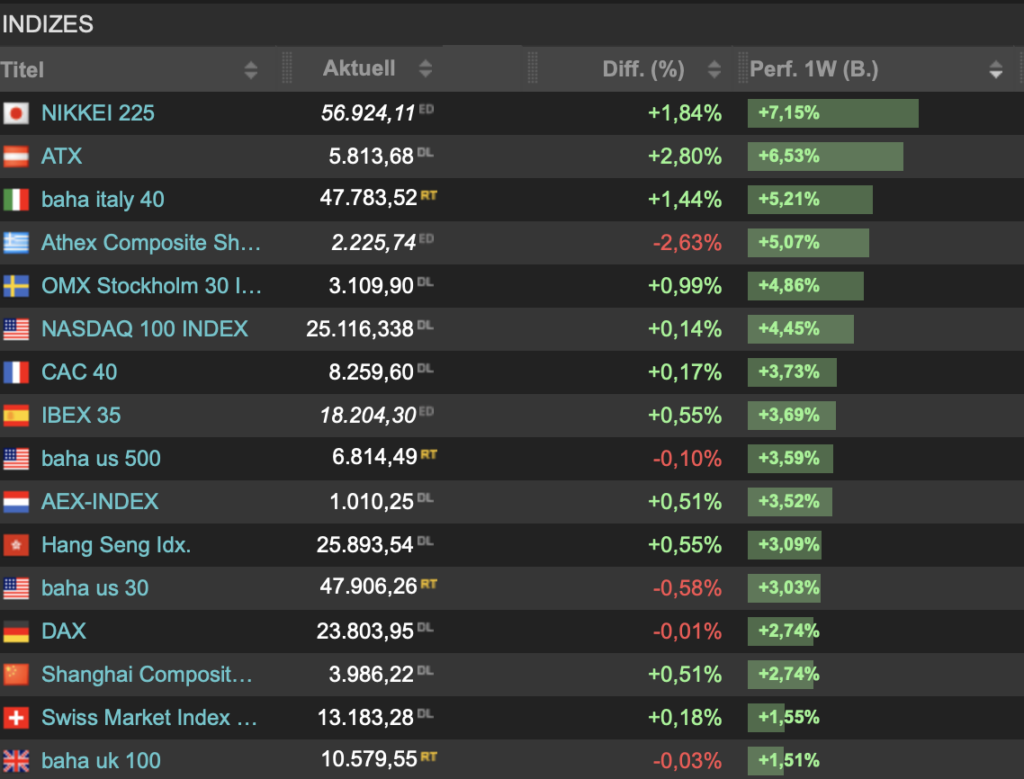This screenshot has height=779, width=1024.
Task: Click the Hong Kong flag beside Hang Seng
Action: 16,545
